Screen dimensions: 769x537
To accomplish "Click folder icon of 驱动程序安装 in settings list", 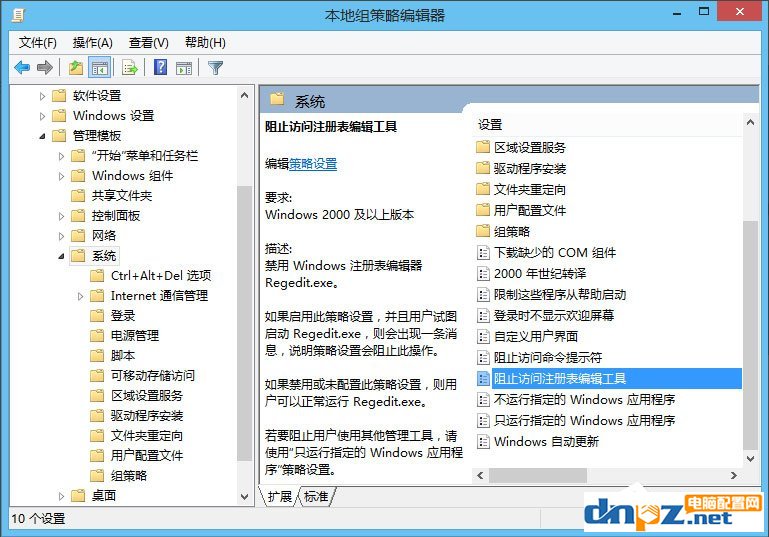I will [483, 168].
